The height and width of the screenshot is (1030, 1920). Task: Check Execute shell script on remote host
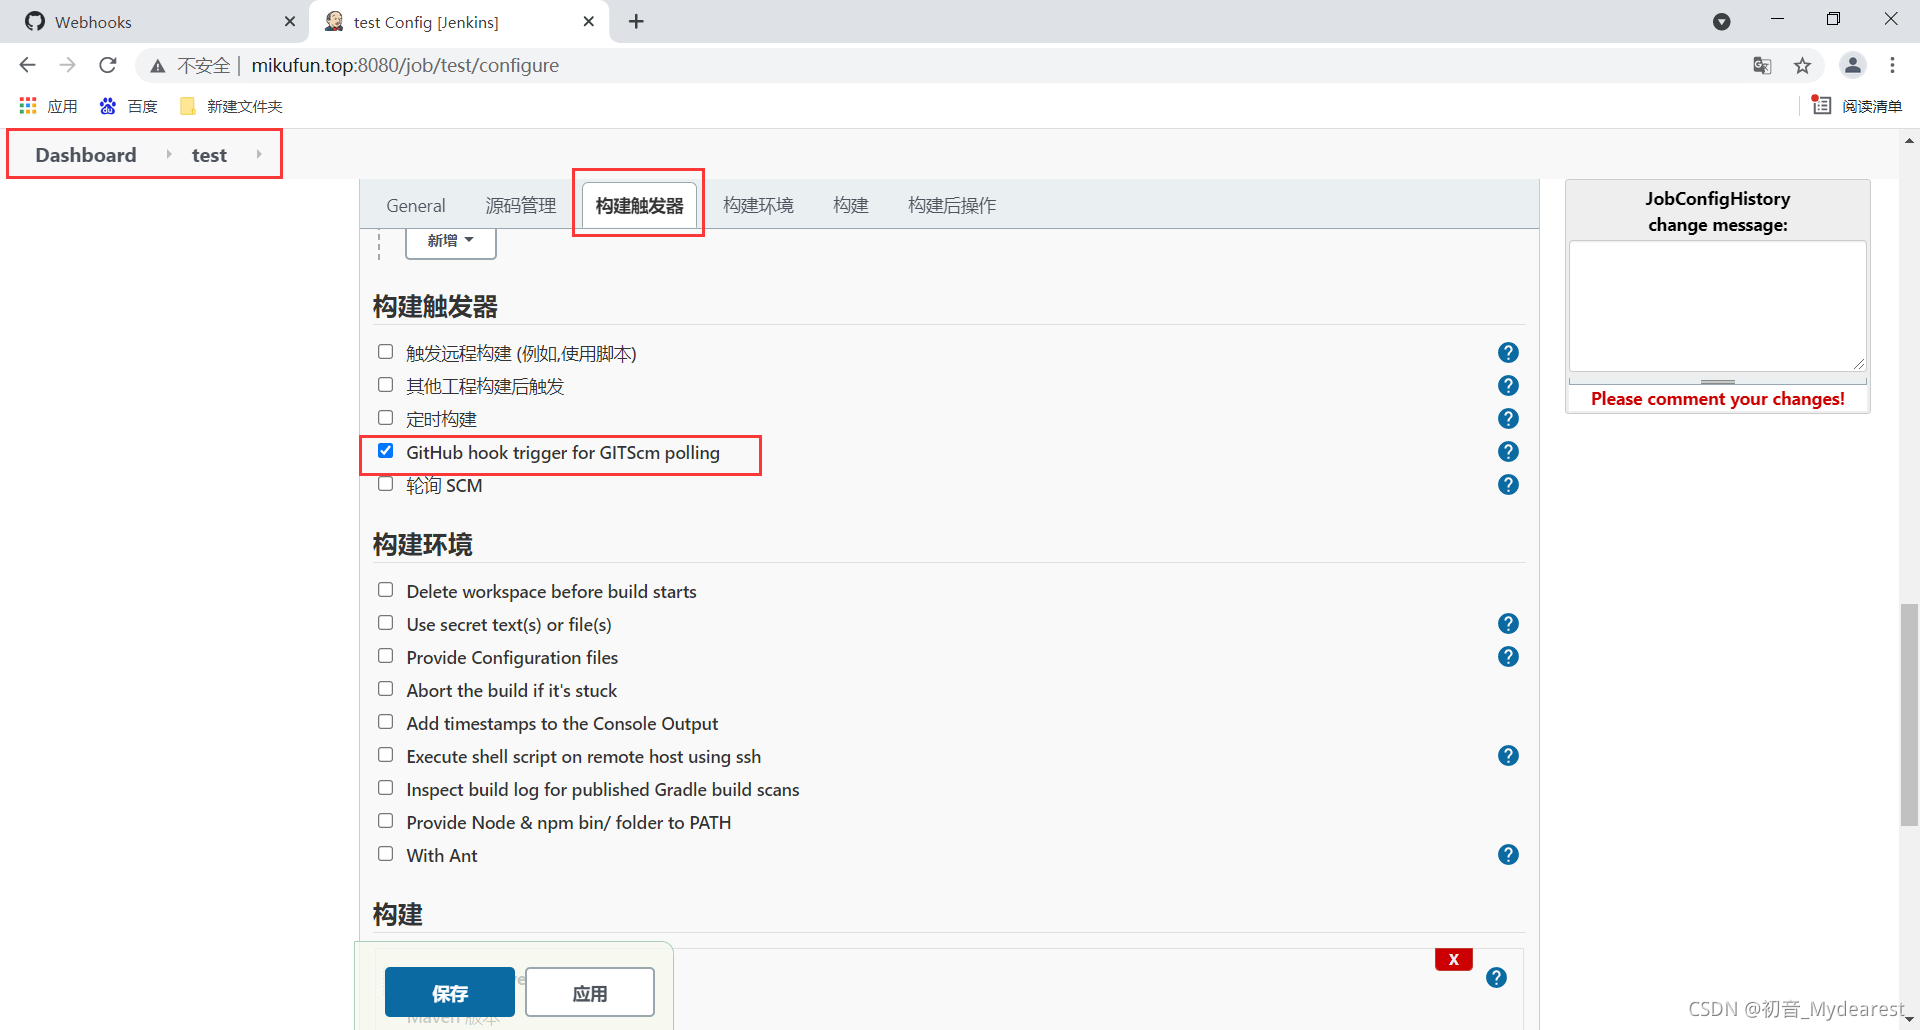pos(385,755)
